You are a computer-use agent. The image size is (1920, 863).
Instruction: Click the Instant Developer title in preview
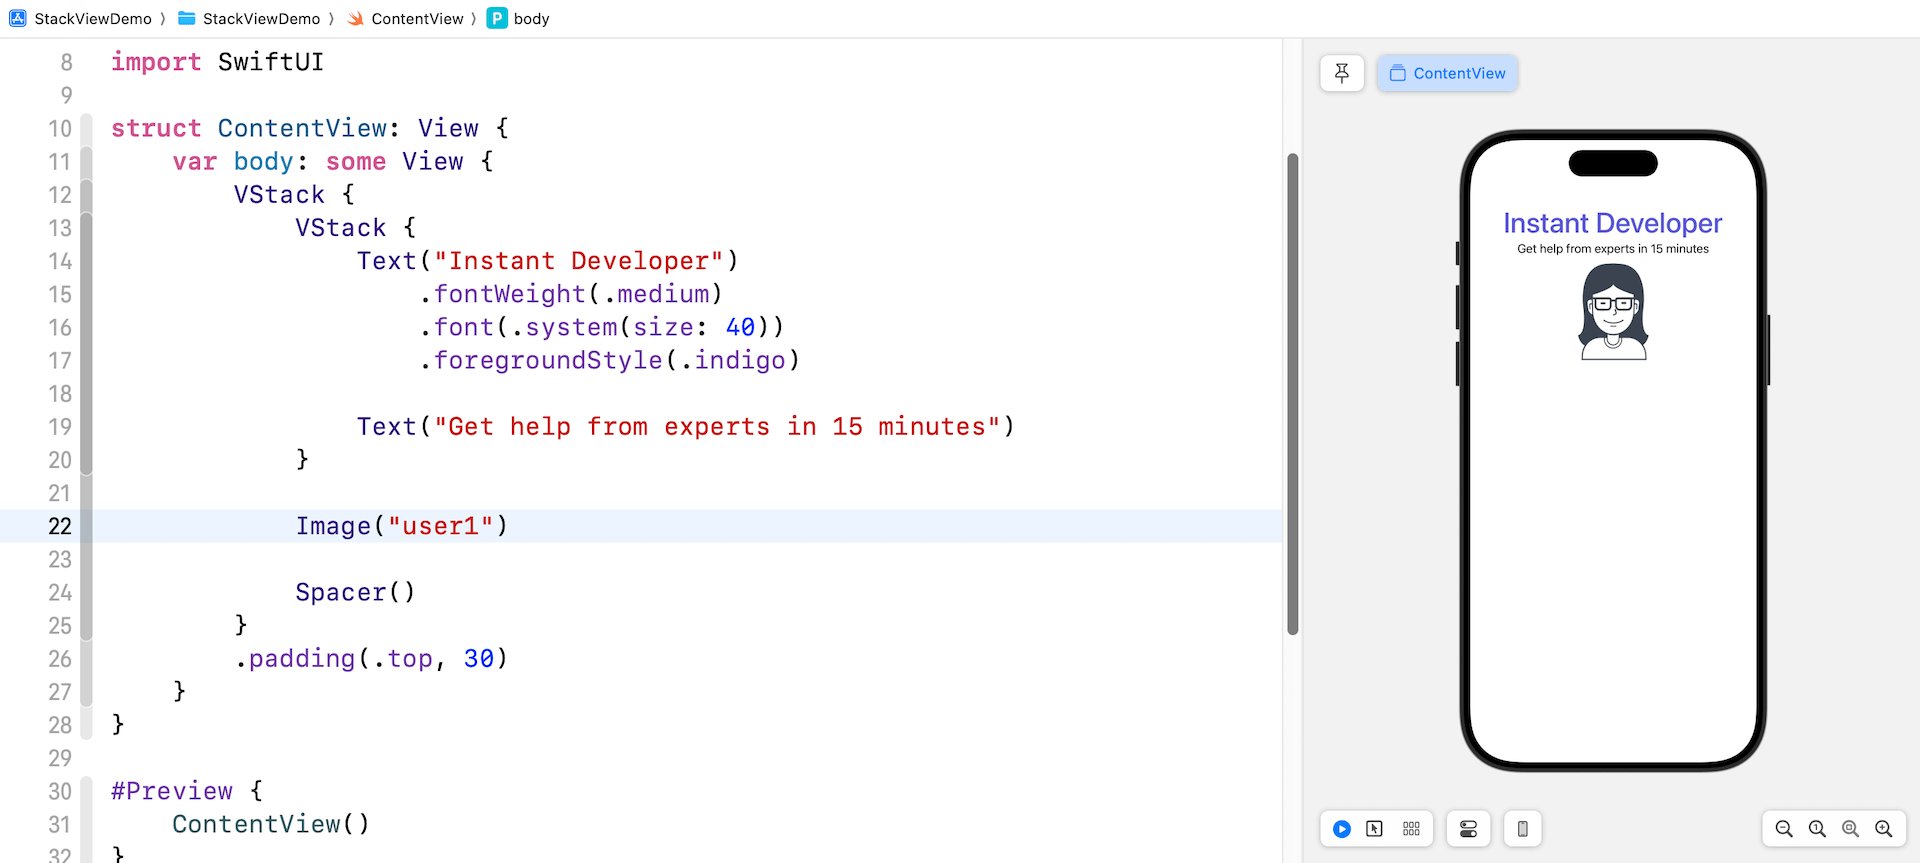point(1612,223)
